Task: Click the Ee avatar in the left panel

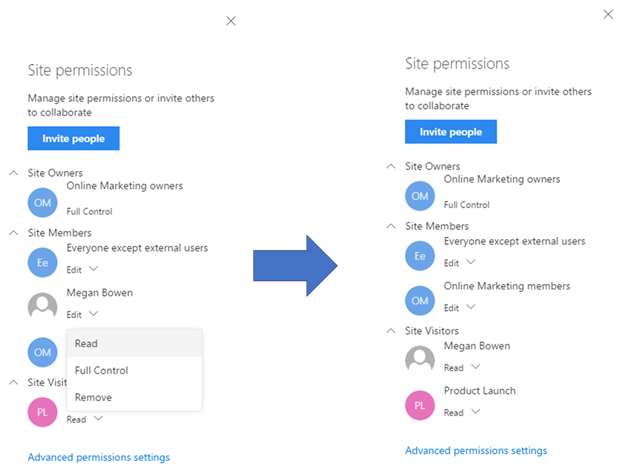Action: pos(42,262)
